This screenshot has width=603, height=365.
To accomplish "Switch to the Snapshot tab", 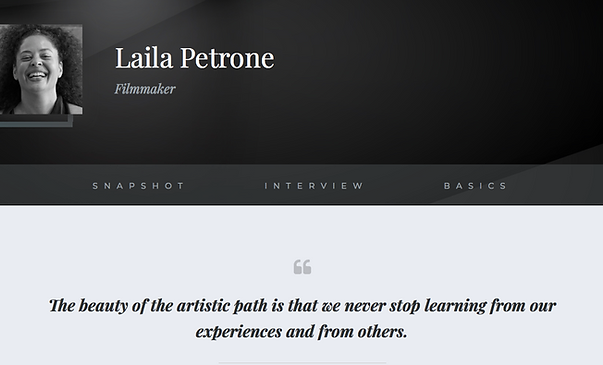I will pos(138,186).
